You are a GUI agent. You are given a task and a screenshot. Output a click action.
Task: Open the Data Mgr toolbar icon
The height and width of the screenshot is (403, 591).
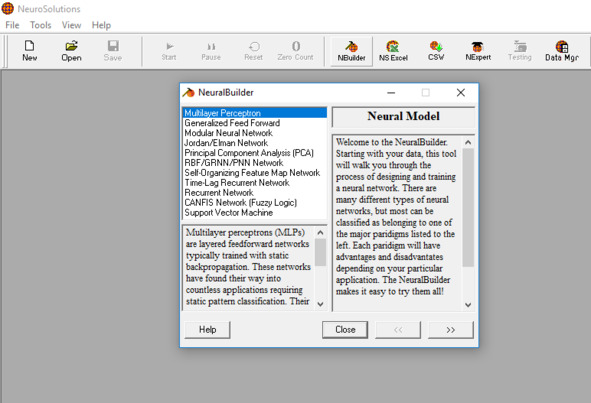tap(562, 51)
